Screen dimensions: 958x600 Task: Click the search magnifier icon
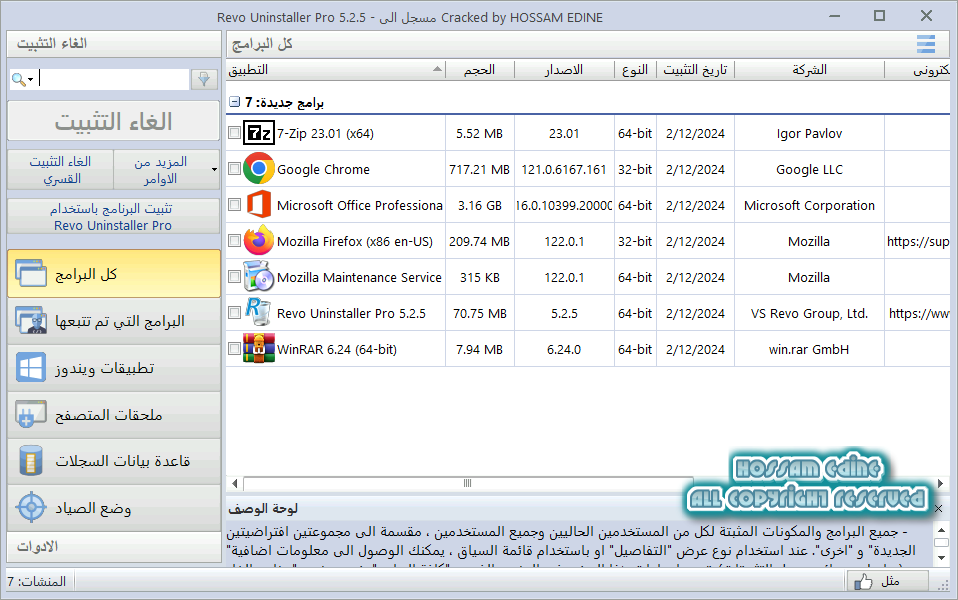[18, 79]
